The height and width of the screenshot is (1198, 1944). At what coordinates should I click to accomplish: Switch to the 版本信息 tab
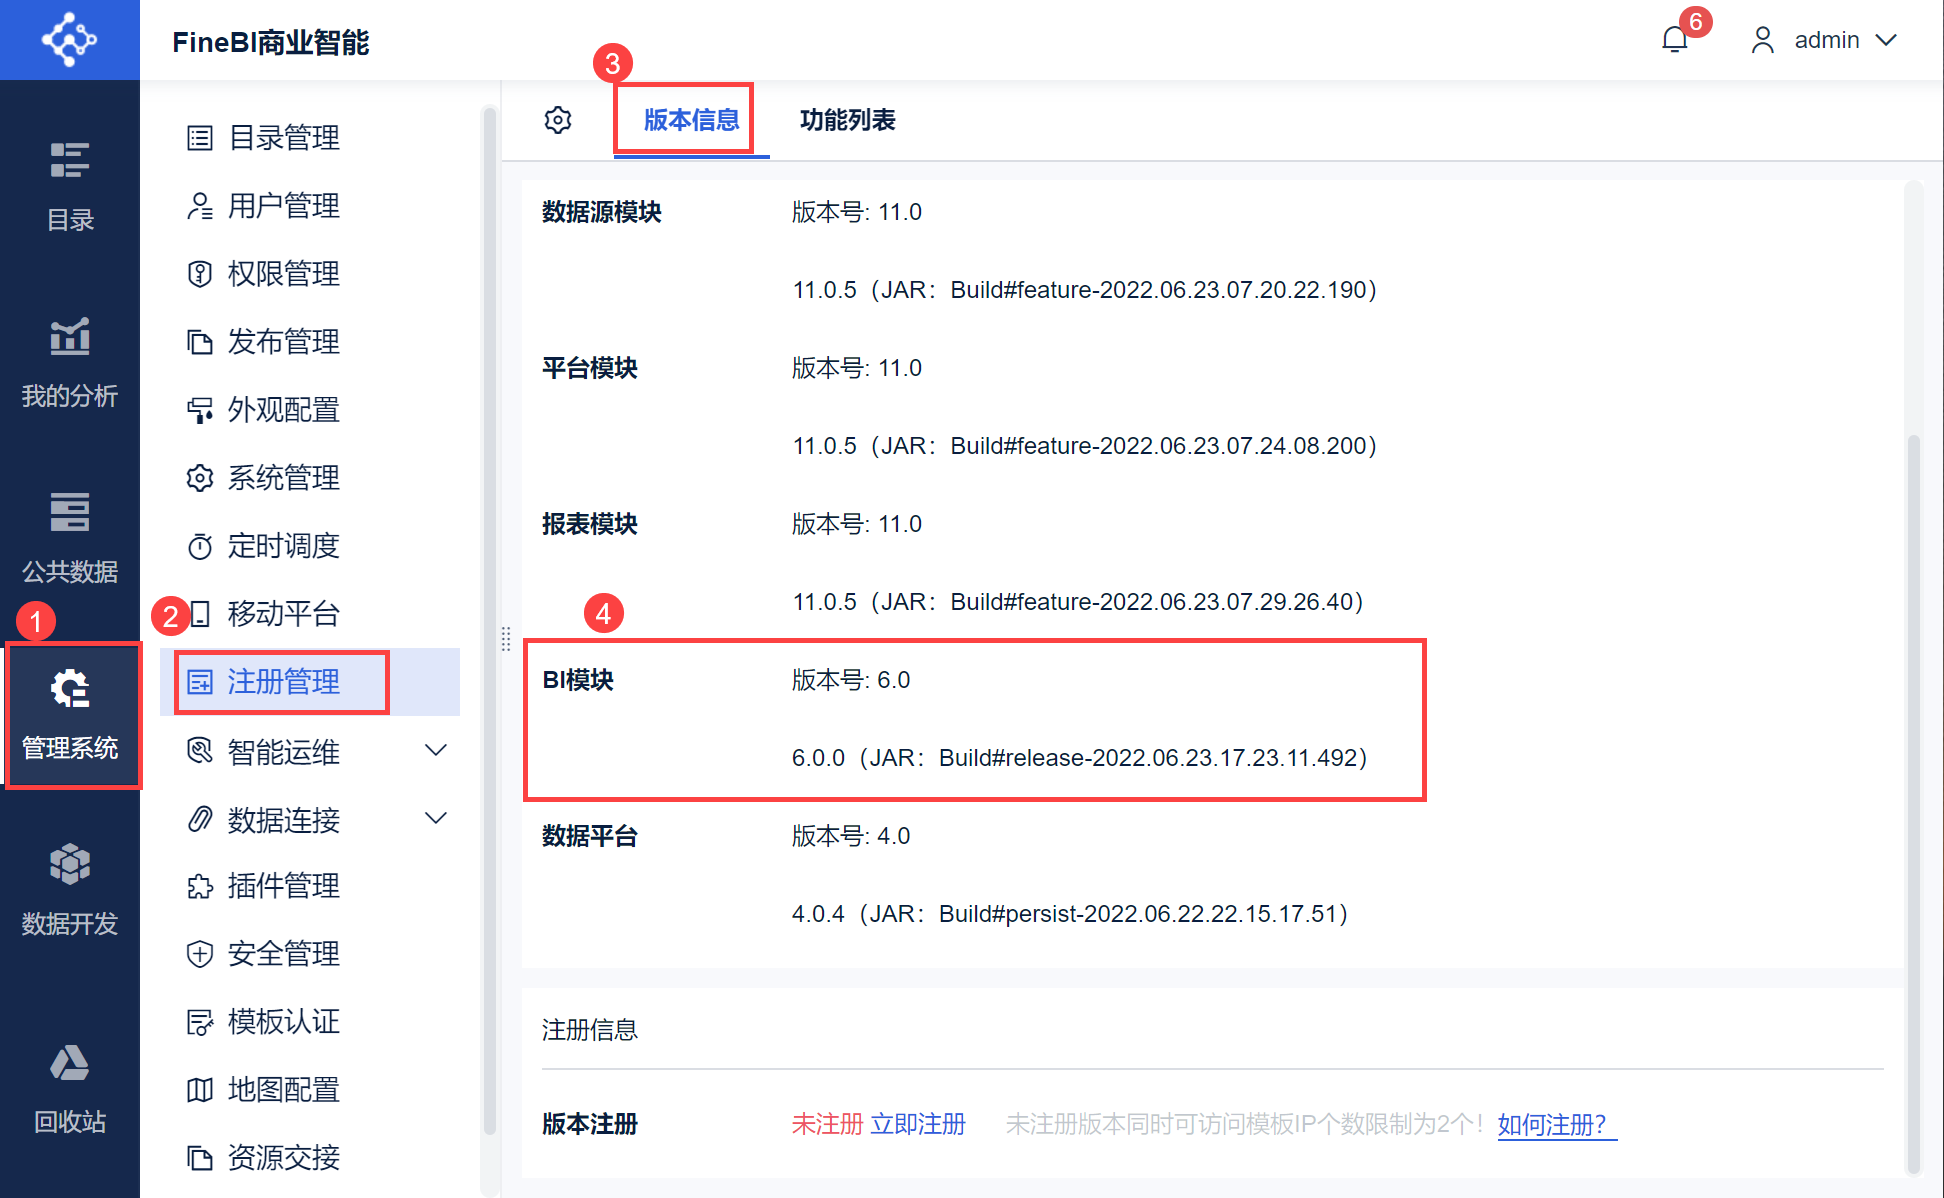pos(691,120)
